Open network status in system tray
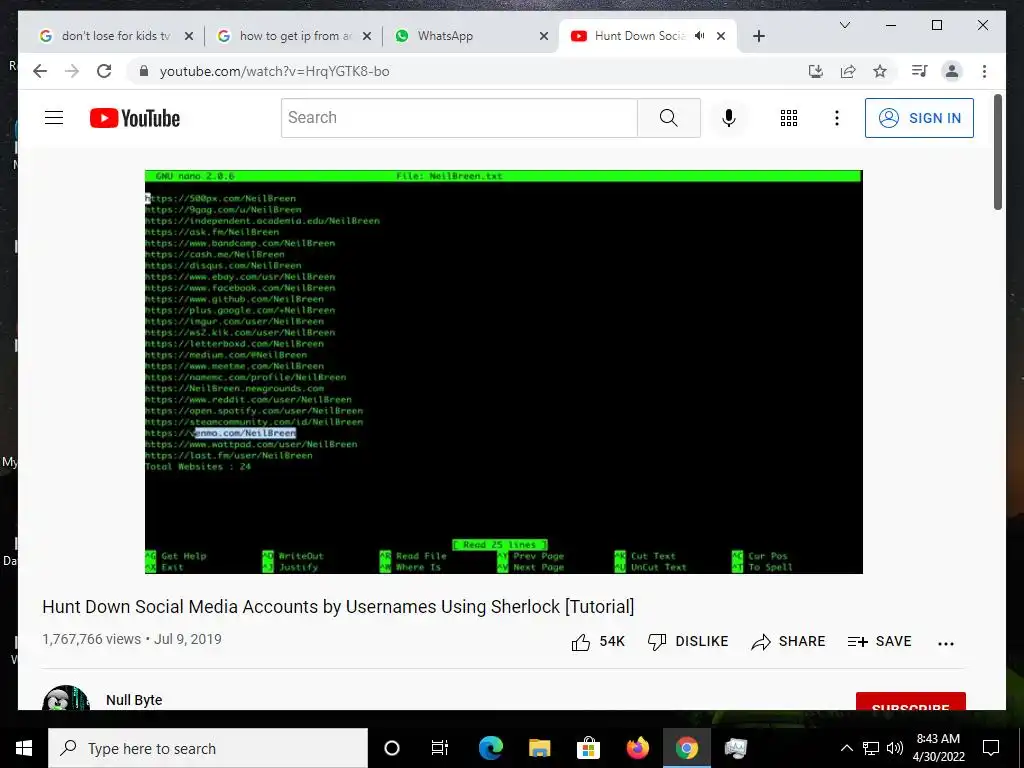The height and width of the screenshot is (768, 1024). (871, 748)
